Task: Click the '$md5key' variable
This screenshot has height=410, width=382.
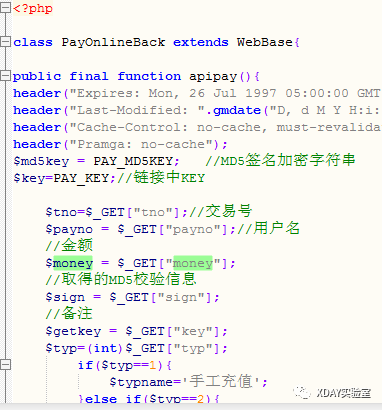Action: click(x=41, y=161)
